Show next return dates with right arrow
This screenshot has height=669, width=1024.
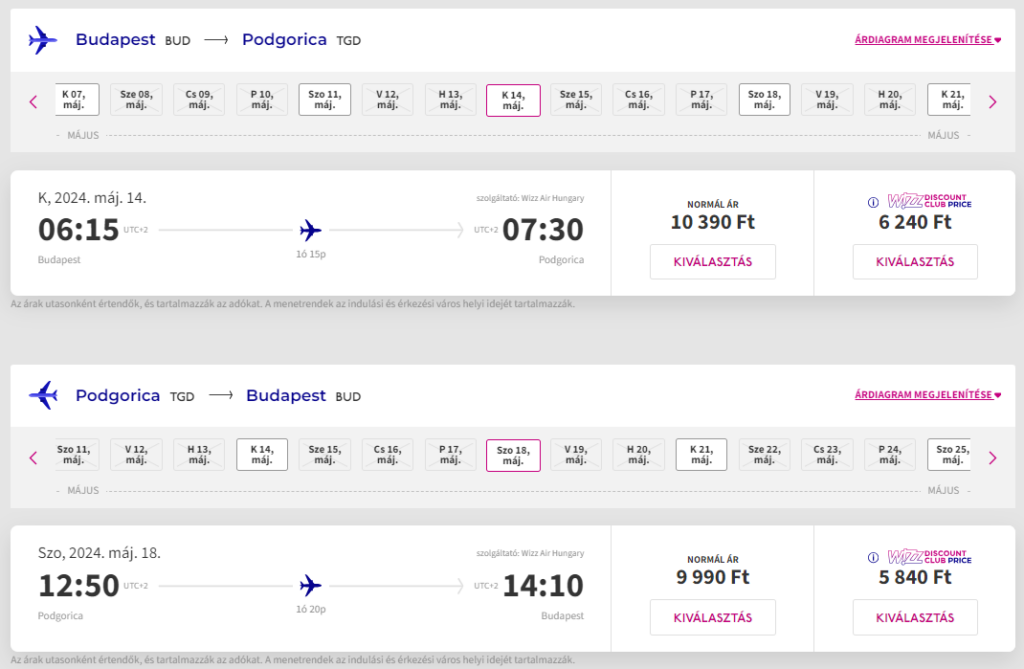click(993, 457)
